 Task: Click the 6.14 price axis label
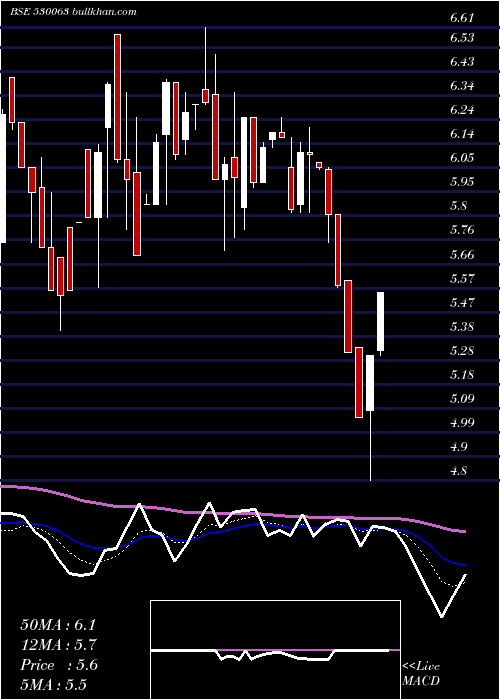click(461, 134)
